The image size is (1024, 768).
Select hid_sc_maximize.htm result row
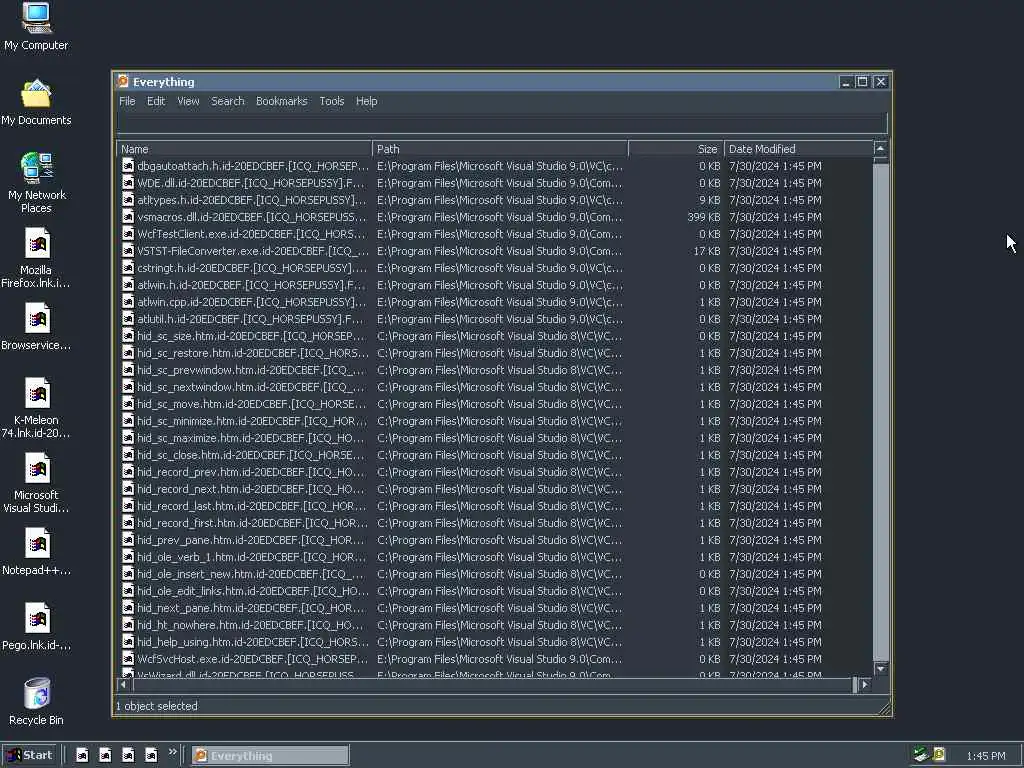tap(494, 438)
